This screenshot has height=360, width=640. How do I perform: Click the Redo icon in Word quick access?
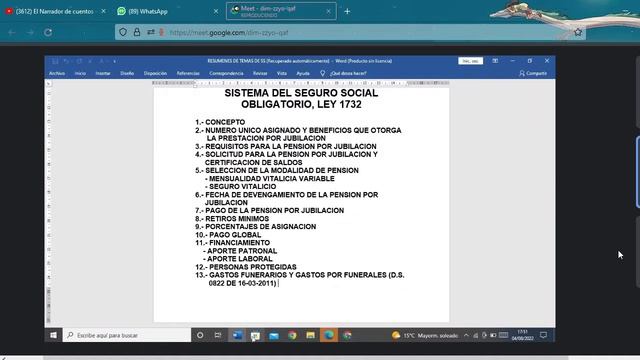[x=79, y=61]
